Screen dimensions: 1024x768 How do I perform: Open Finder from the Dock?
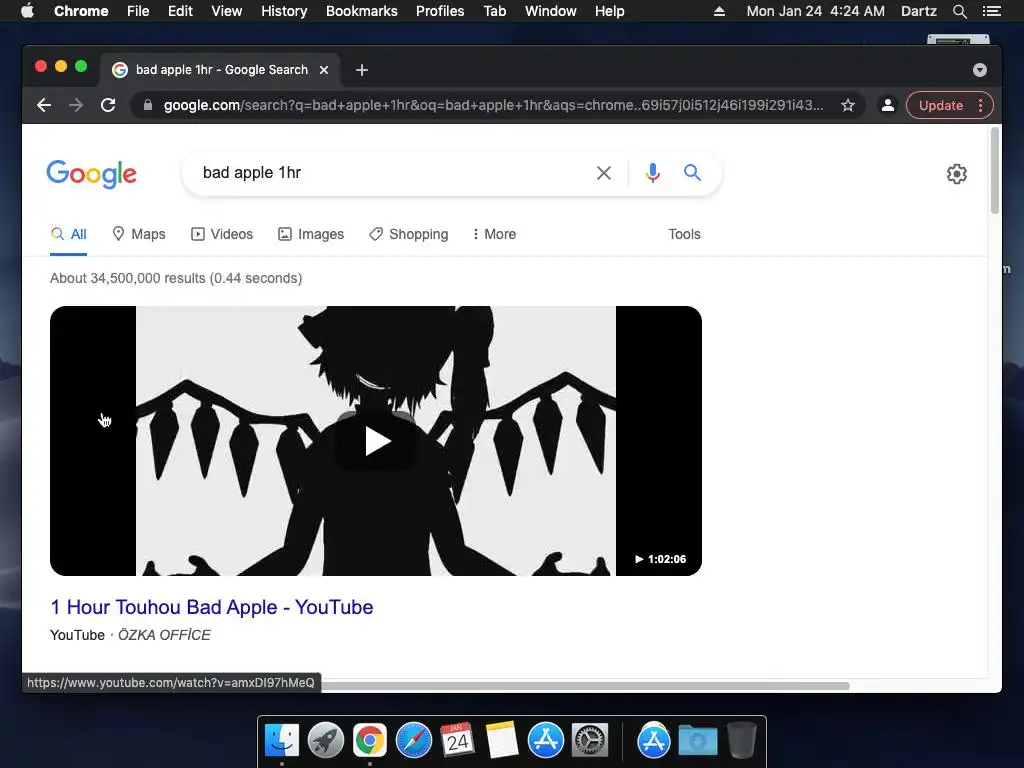282,741
